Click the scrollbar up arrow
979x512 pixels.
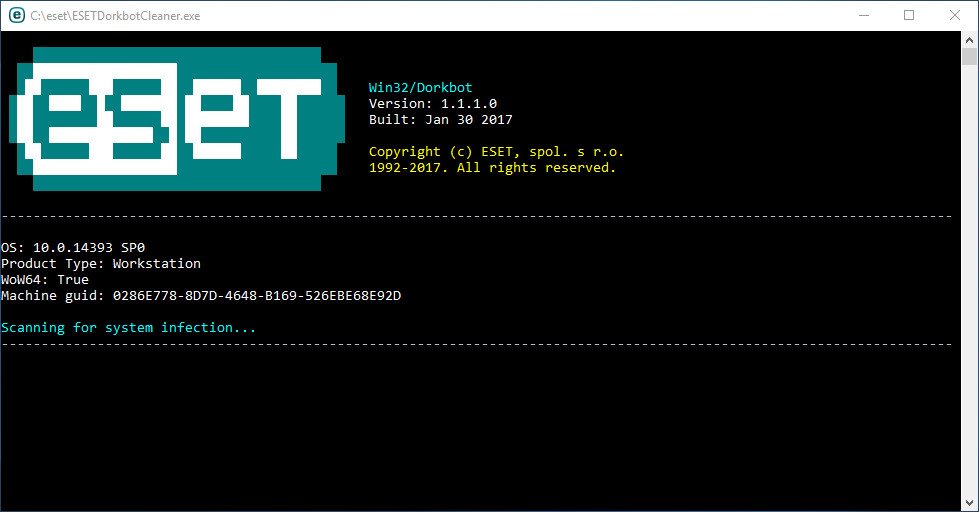[969, 40]
